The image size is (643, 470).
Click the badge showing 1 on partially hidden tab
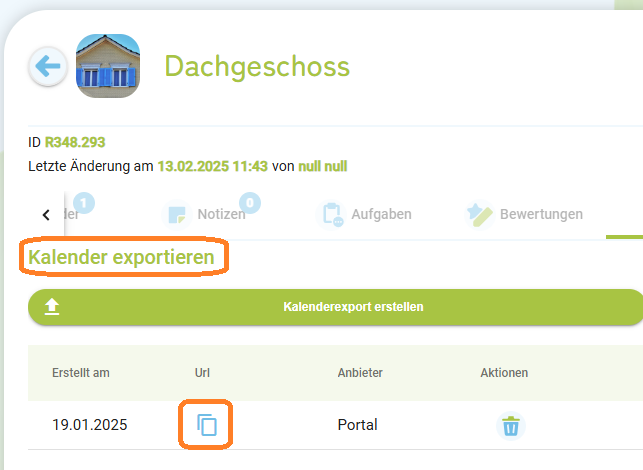(x=84, y=203)
